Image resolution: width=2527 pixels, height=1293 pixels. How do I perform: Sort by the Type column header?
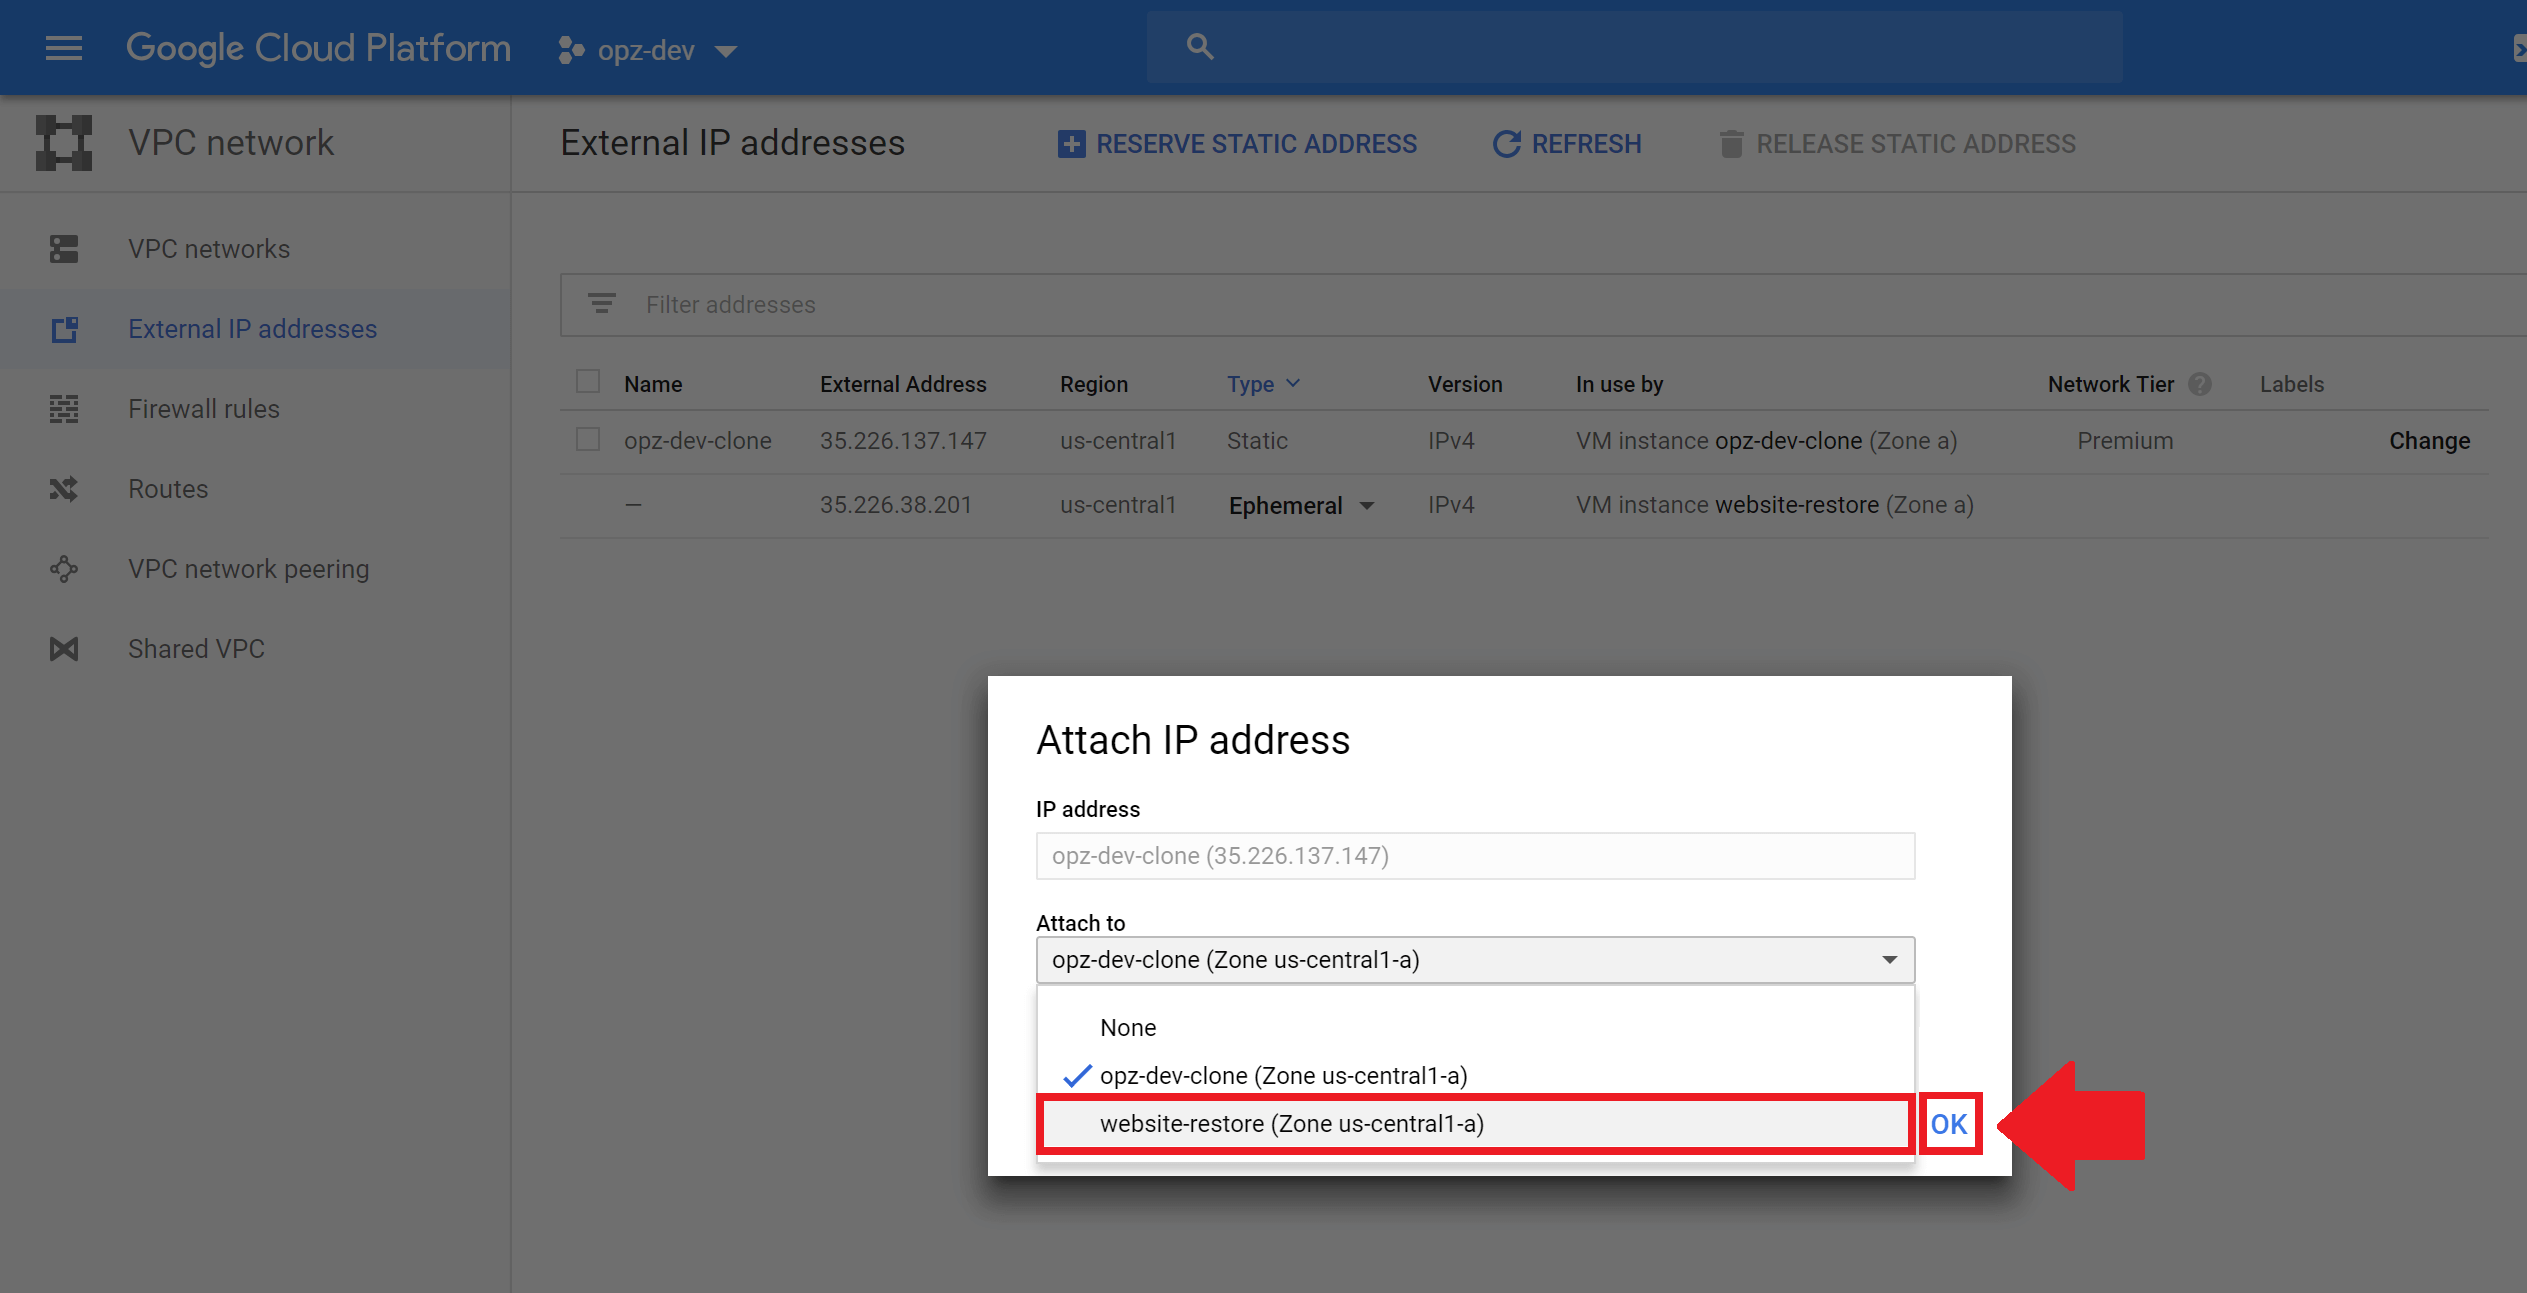[x=1263, y=384]
